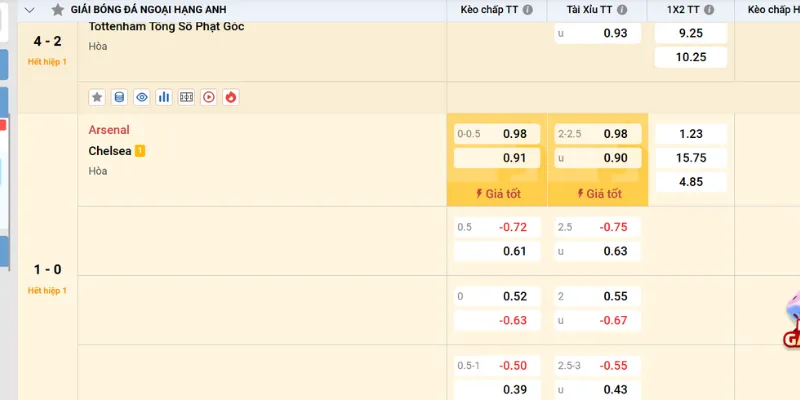Click the stacked coins data icon
800x400 pixels.
click(x=119, y=97)
